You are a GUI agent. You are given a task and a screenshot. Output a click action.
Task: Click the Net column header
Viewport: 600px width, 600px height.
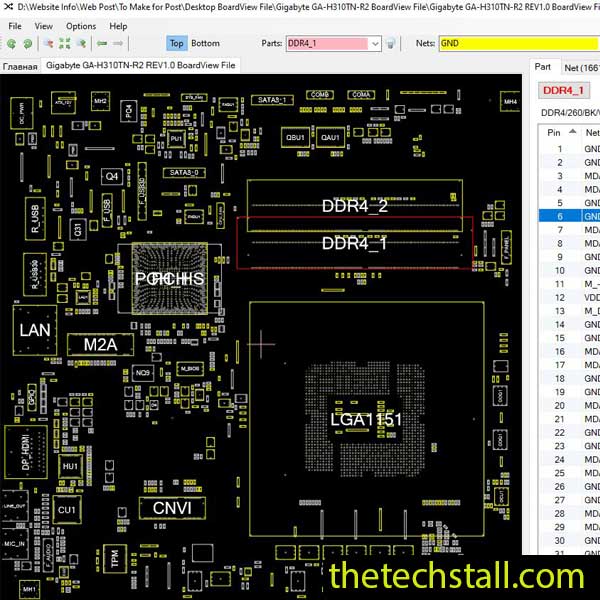[x=592, y=132]
